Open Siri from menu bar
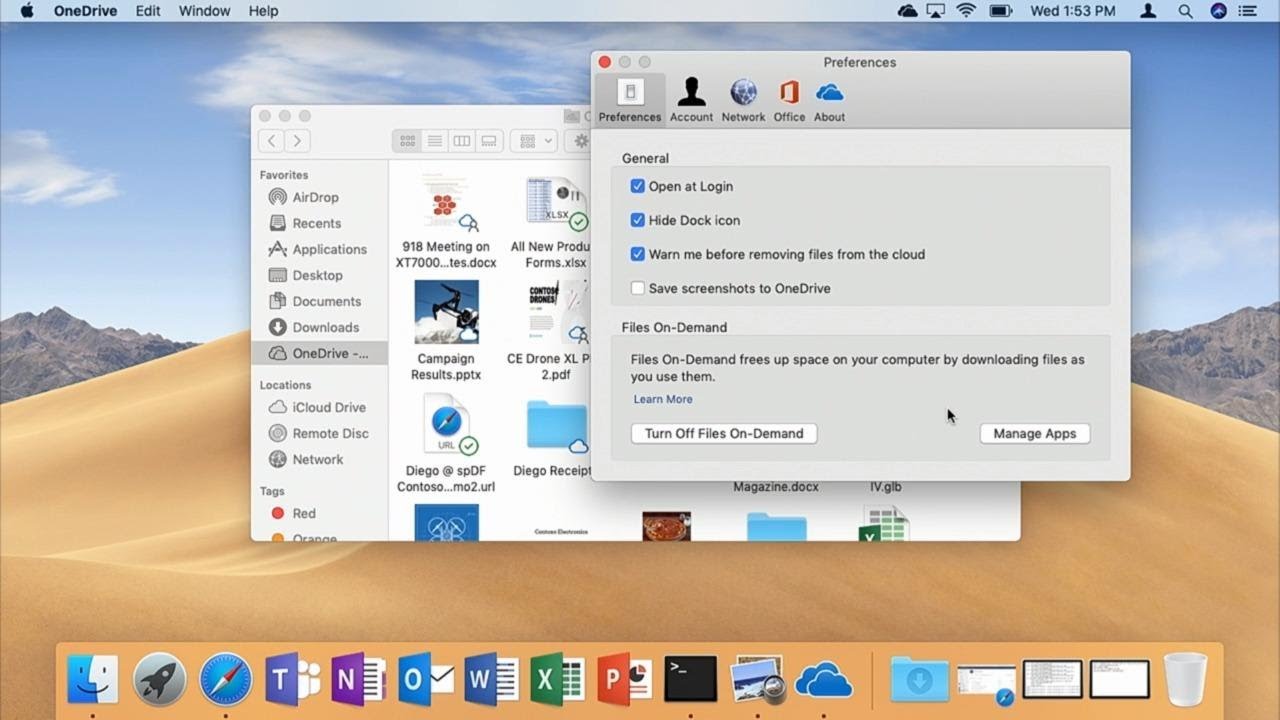 coord(1218,11)
